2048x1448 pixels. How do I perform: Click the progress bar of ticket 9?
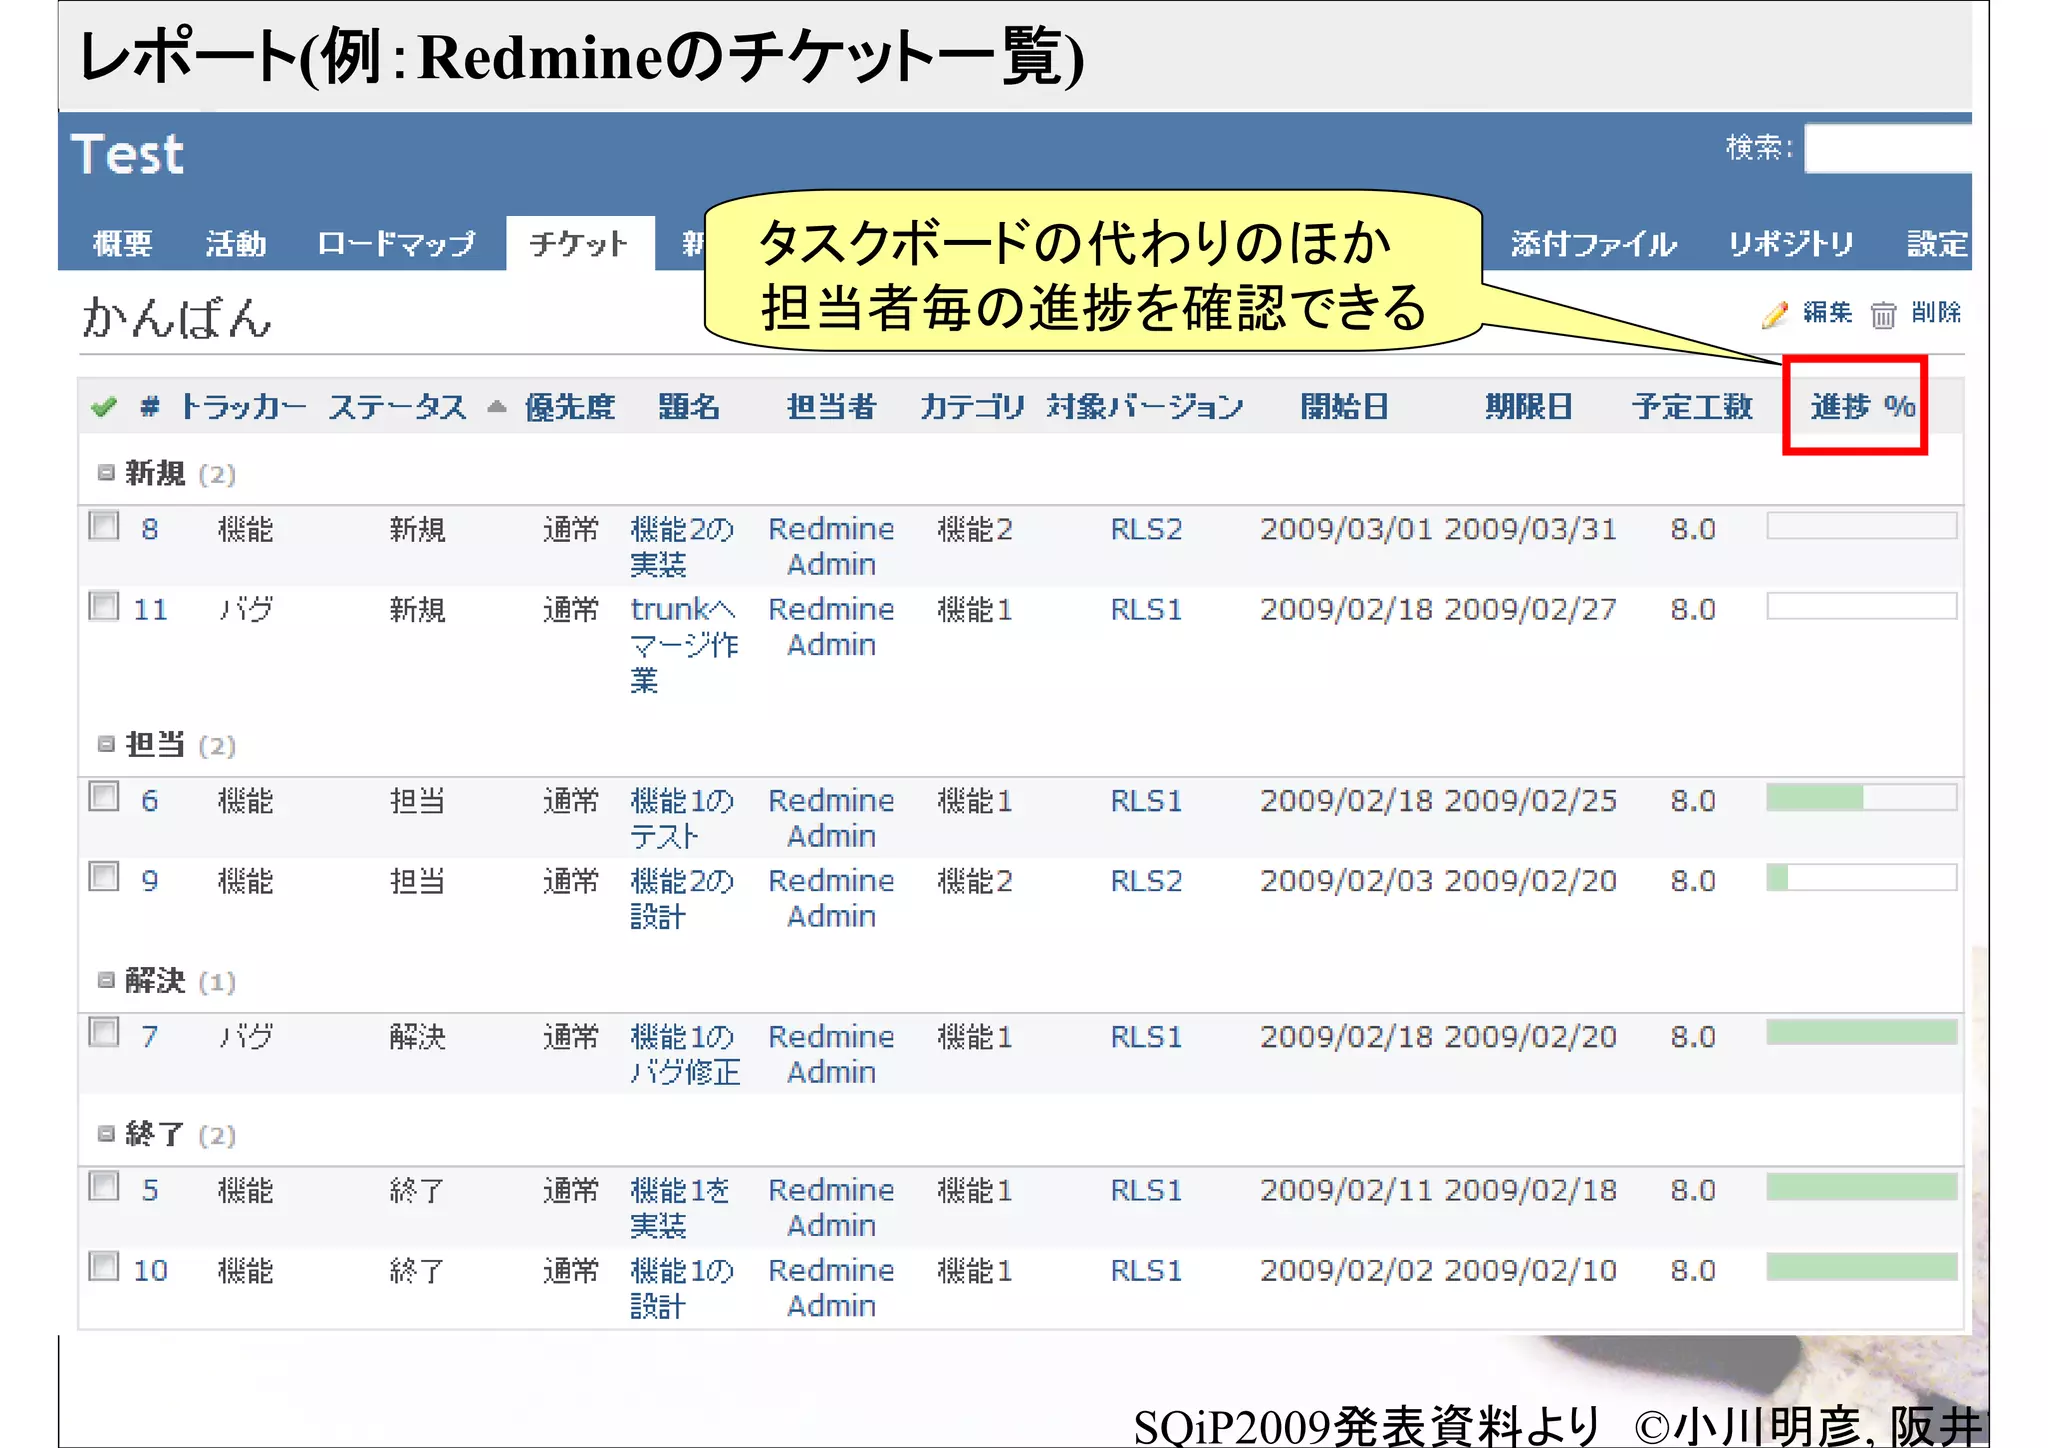1861,877
